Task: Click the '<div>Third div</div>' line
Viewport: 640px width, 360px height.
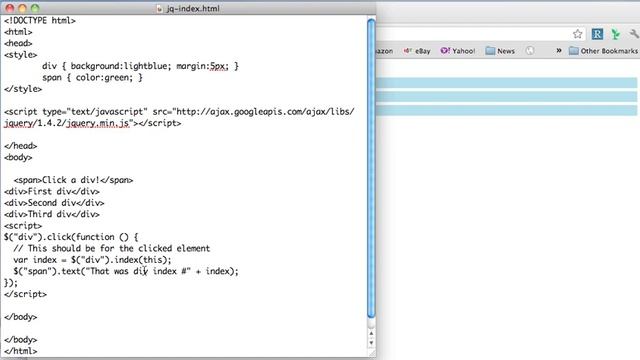Action: pyautogui.click(x=52, y=214)
